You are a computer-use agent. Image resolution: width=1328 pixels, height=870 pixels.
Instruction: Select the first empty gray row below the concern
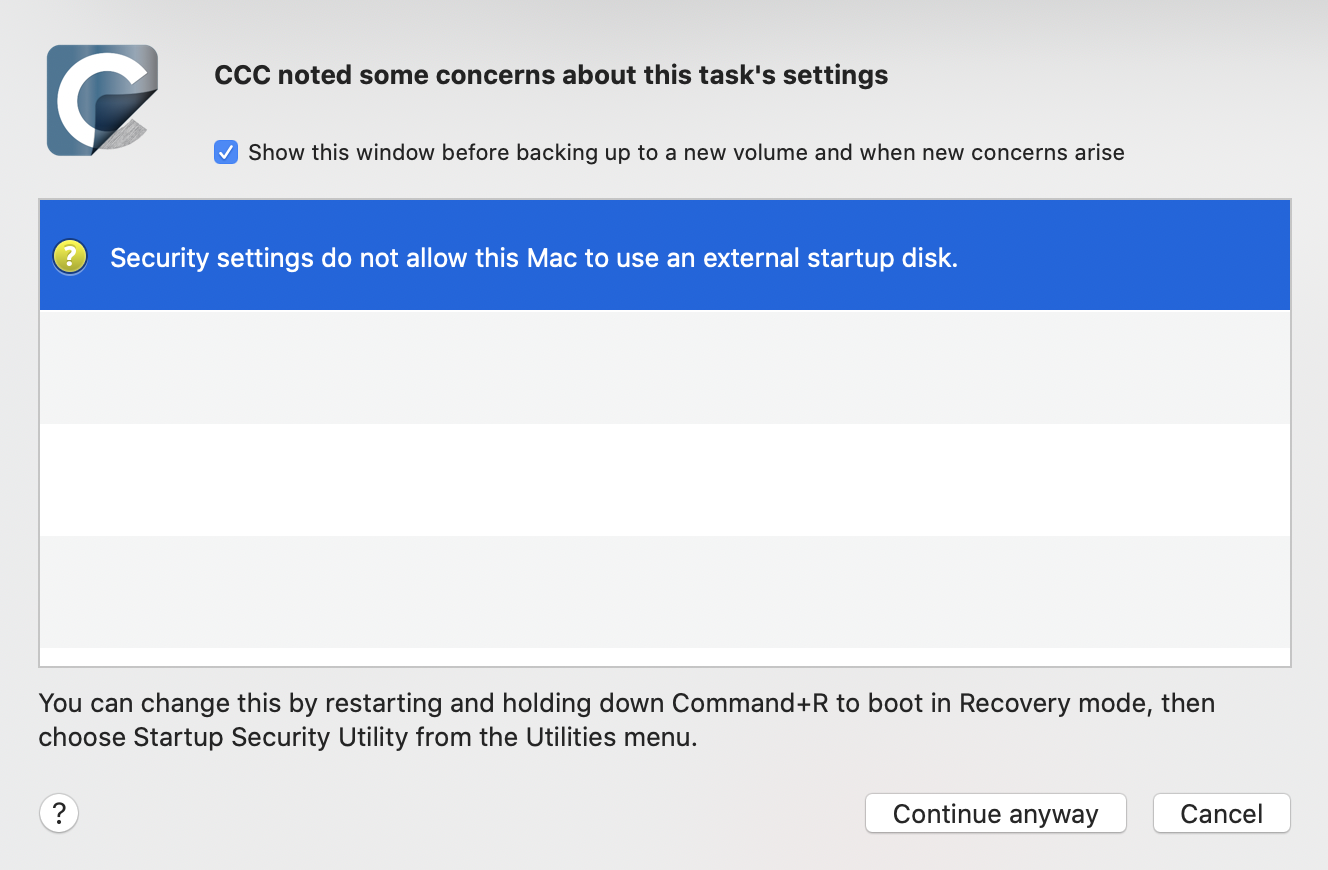coord(665,367)
